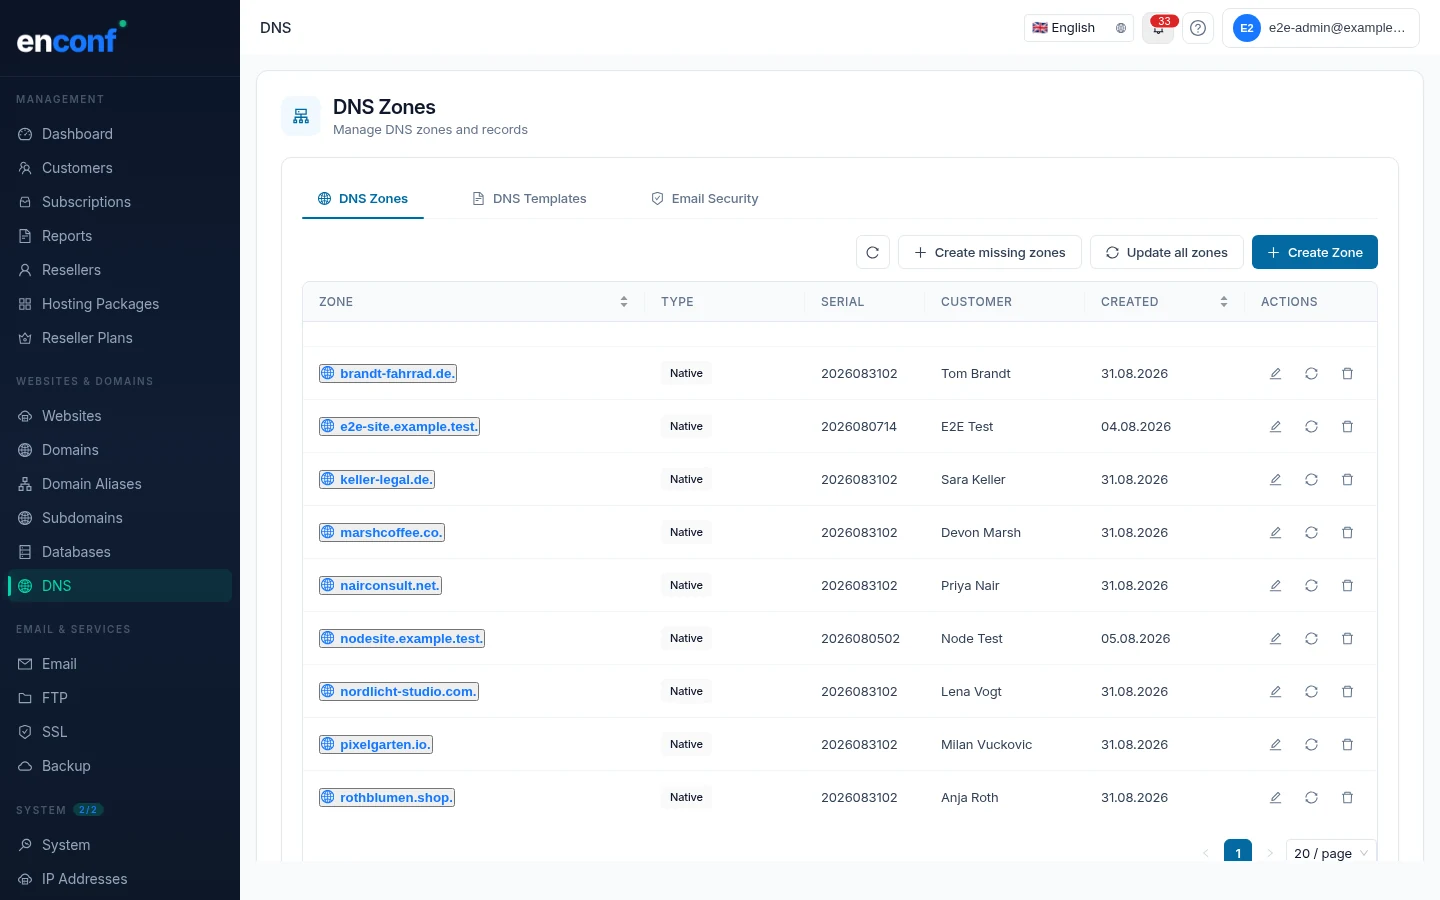Open the brandt-fahrrad.de. zone link

point(388,373)
